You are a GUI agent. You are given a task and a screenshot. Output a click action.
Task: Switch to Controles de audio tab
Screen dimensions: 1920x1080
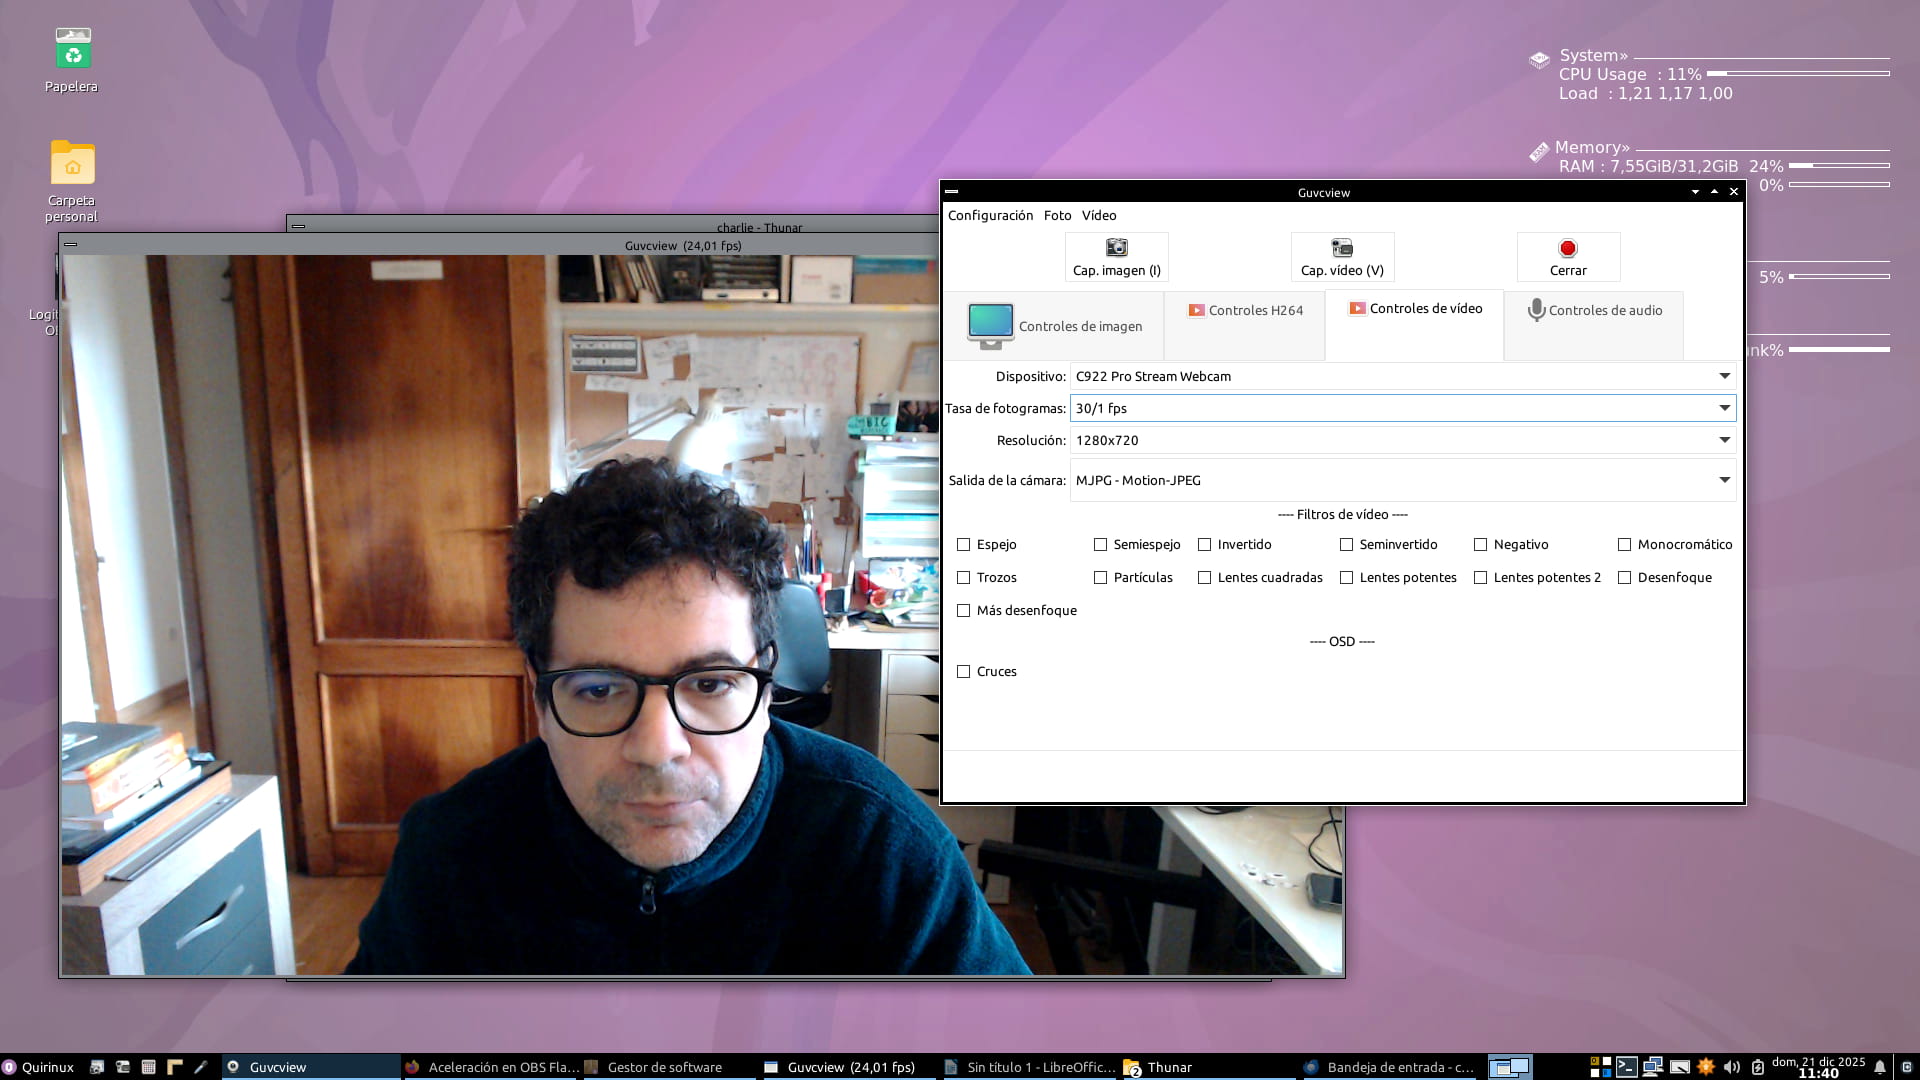(x=1594, y=311)
